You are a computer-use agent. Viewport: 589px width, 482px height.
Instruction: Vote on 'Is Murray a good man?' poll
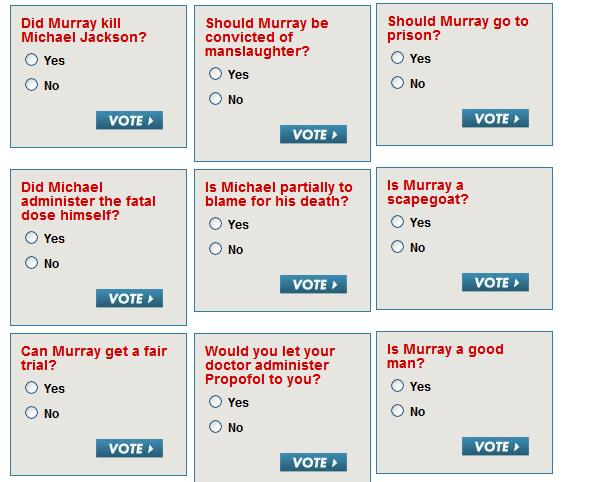(x=495, y=446)
